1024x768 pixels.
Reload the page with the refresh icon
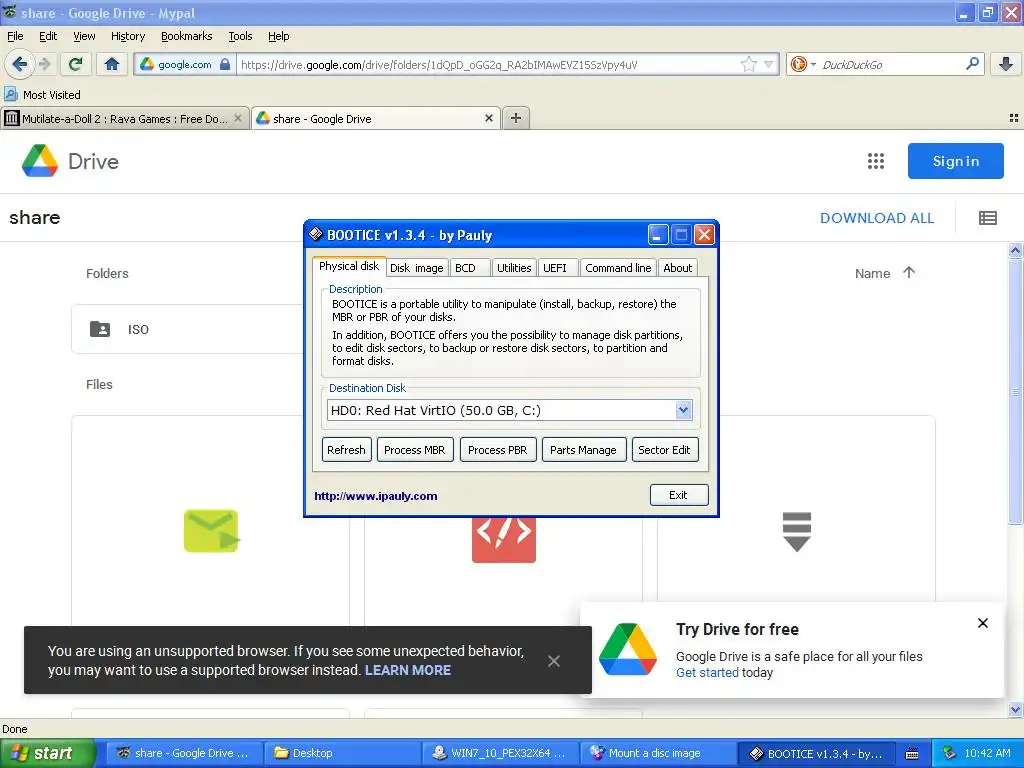pos(76,64)
